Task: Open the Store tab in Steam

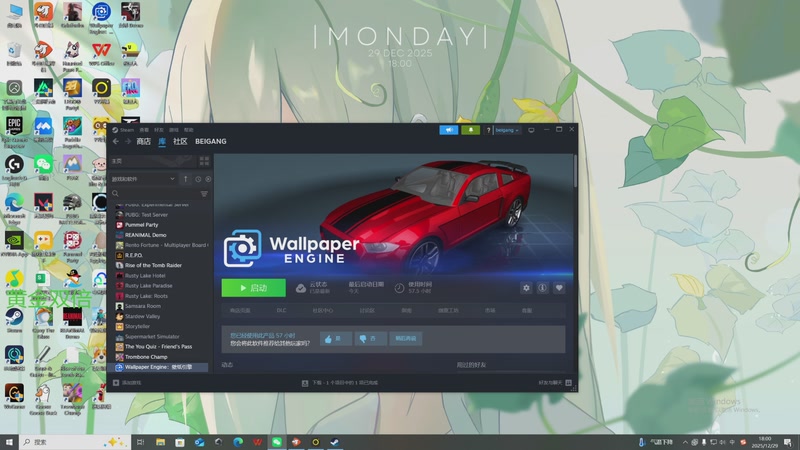Action: click(x=143, y=141)
